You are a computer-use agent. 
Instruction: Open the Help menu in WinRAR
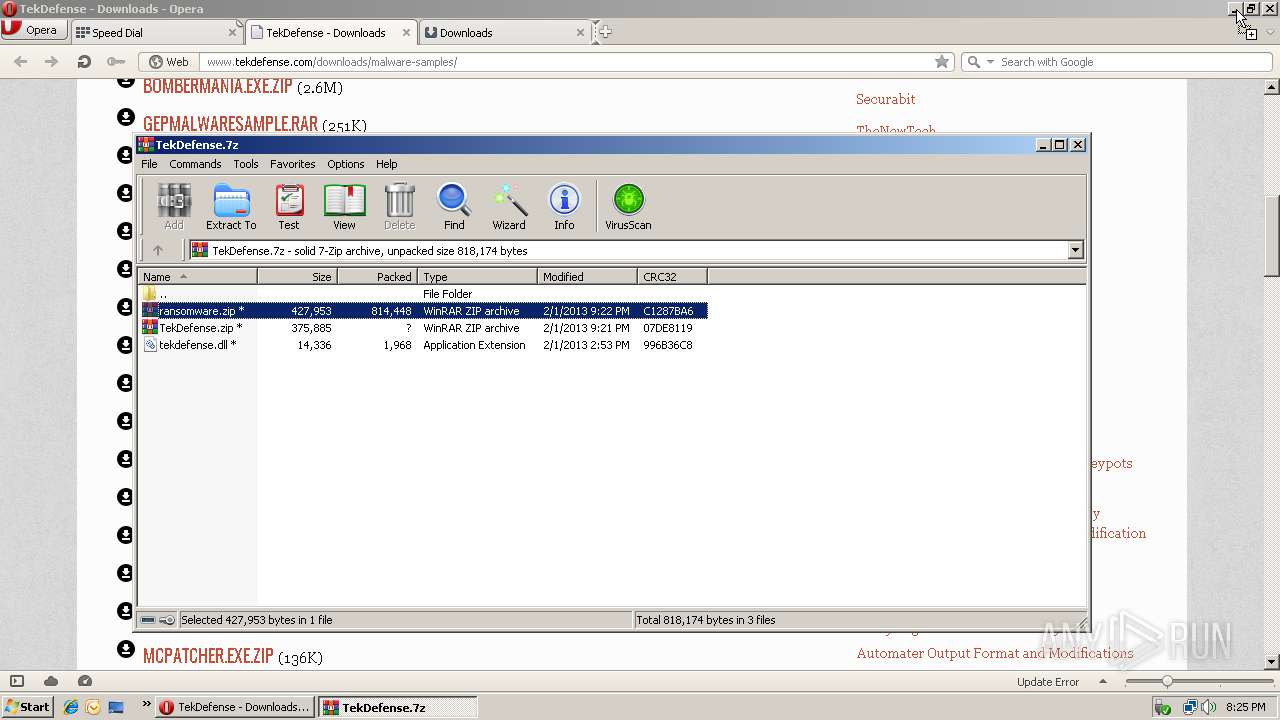point(387,164)
